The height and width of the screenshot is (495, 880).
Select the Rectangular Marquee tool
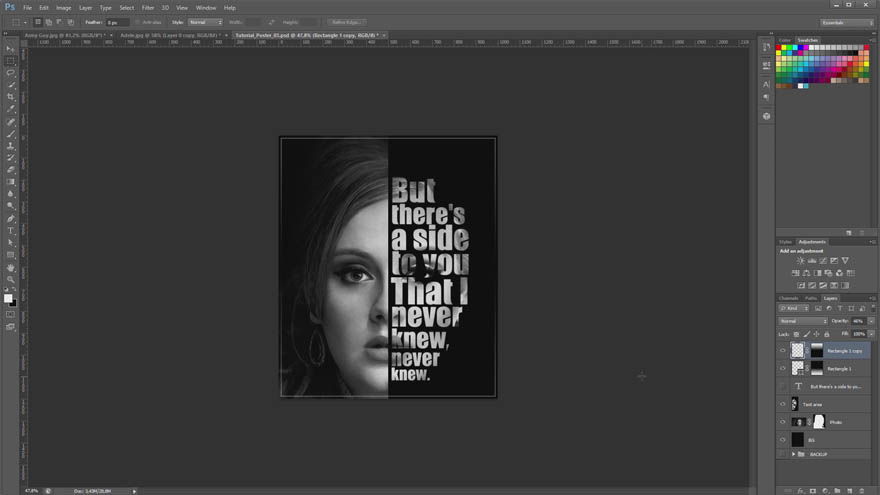pyautogui.click(x=10, y=61)
